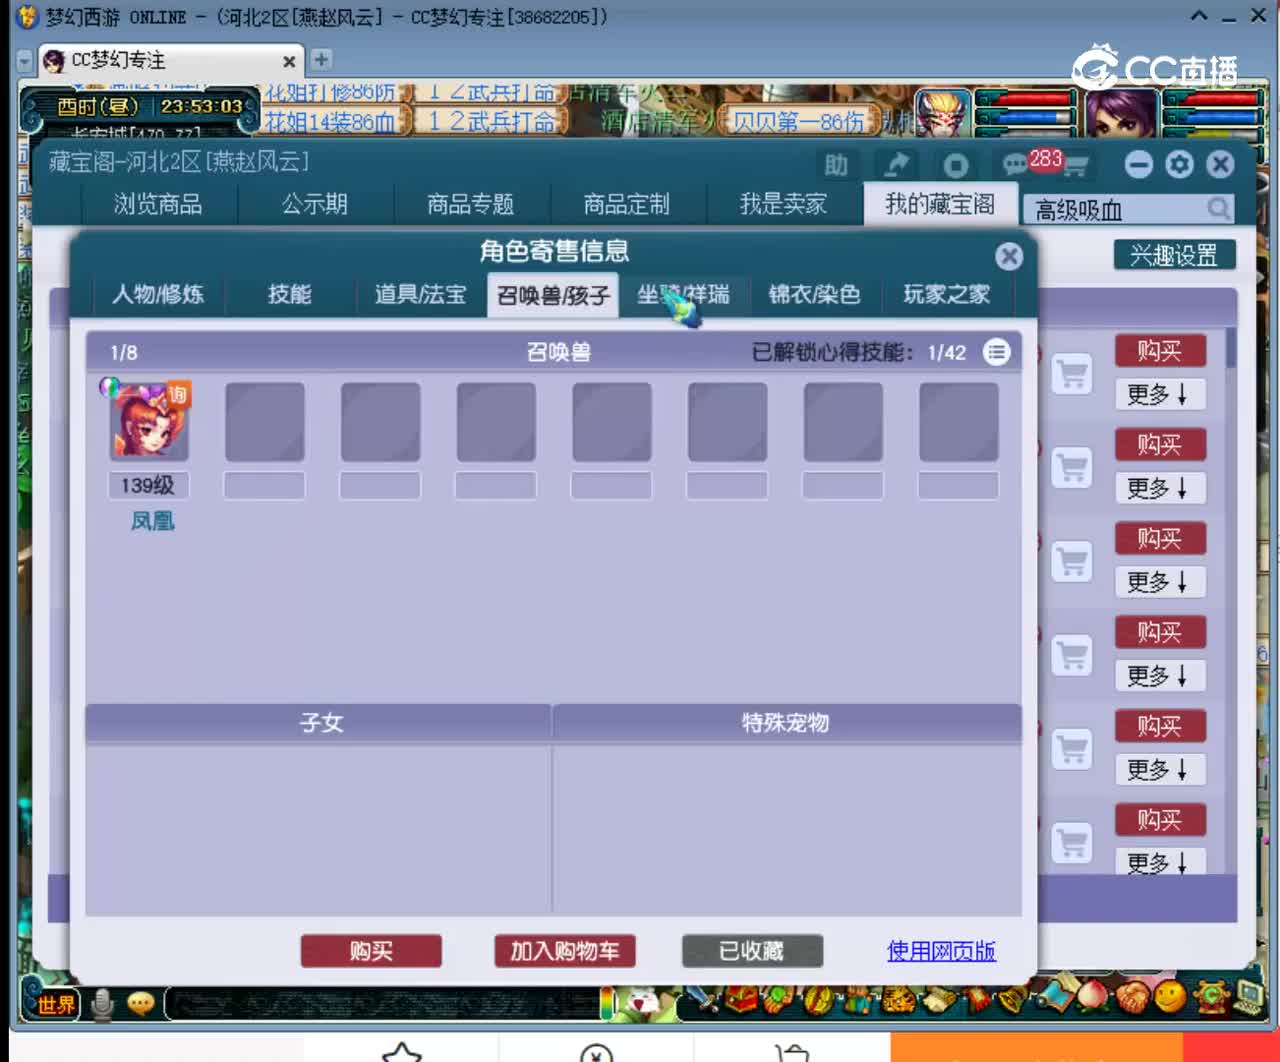Add sixth listing to cart icon
The height and width of the screenshot is (1062, 1280).
1072,843
